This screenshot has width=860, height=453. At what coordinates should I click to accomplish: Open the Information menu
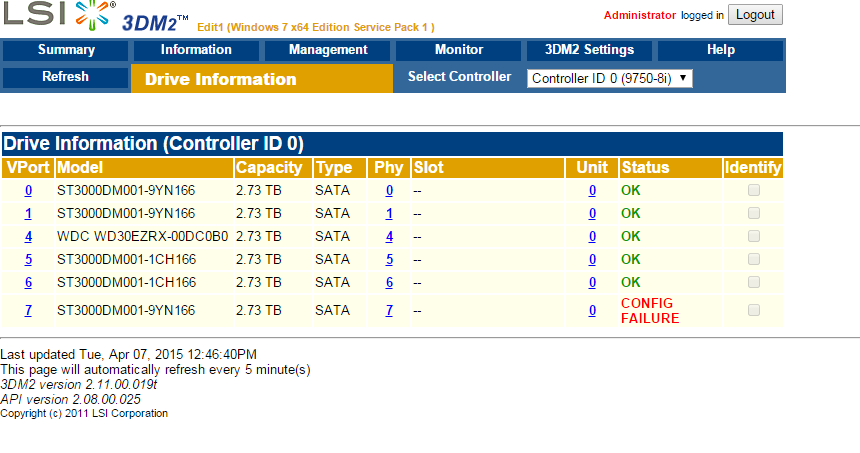coord(196,50)
